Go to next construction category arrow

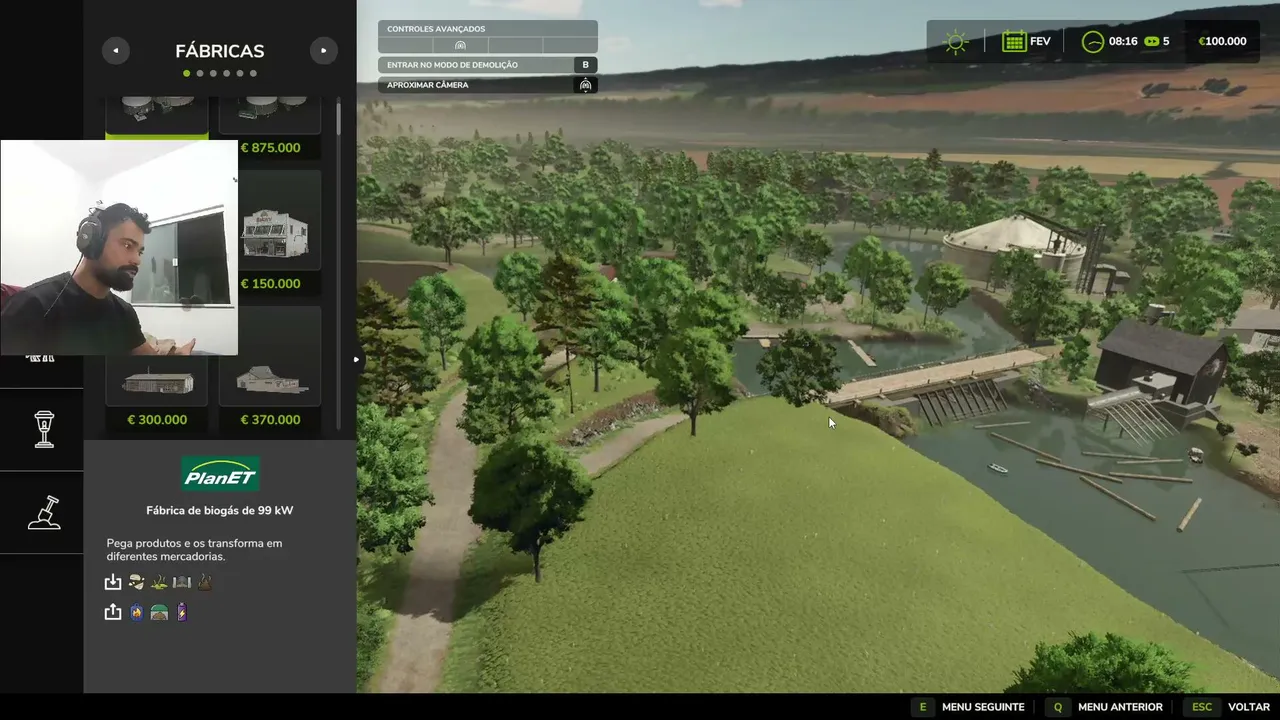coord(323,50)
